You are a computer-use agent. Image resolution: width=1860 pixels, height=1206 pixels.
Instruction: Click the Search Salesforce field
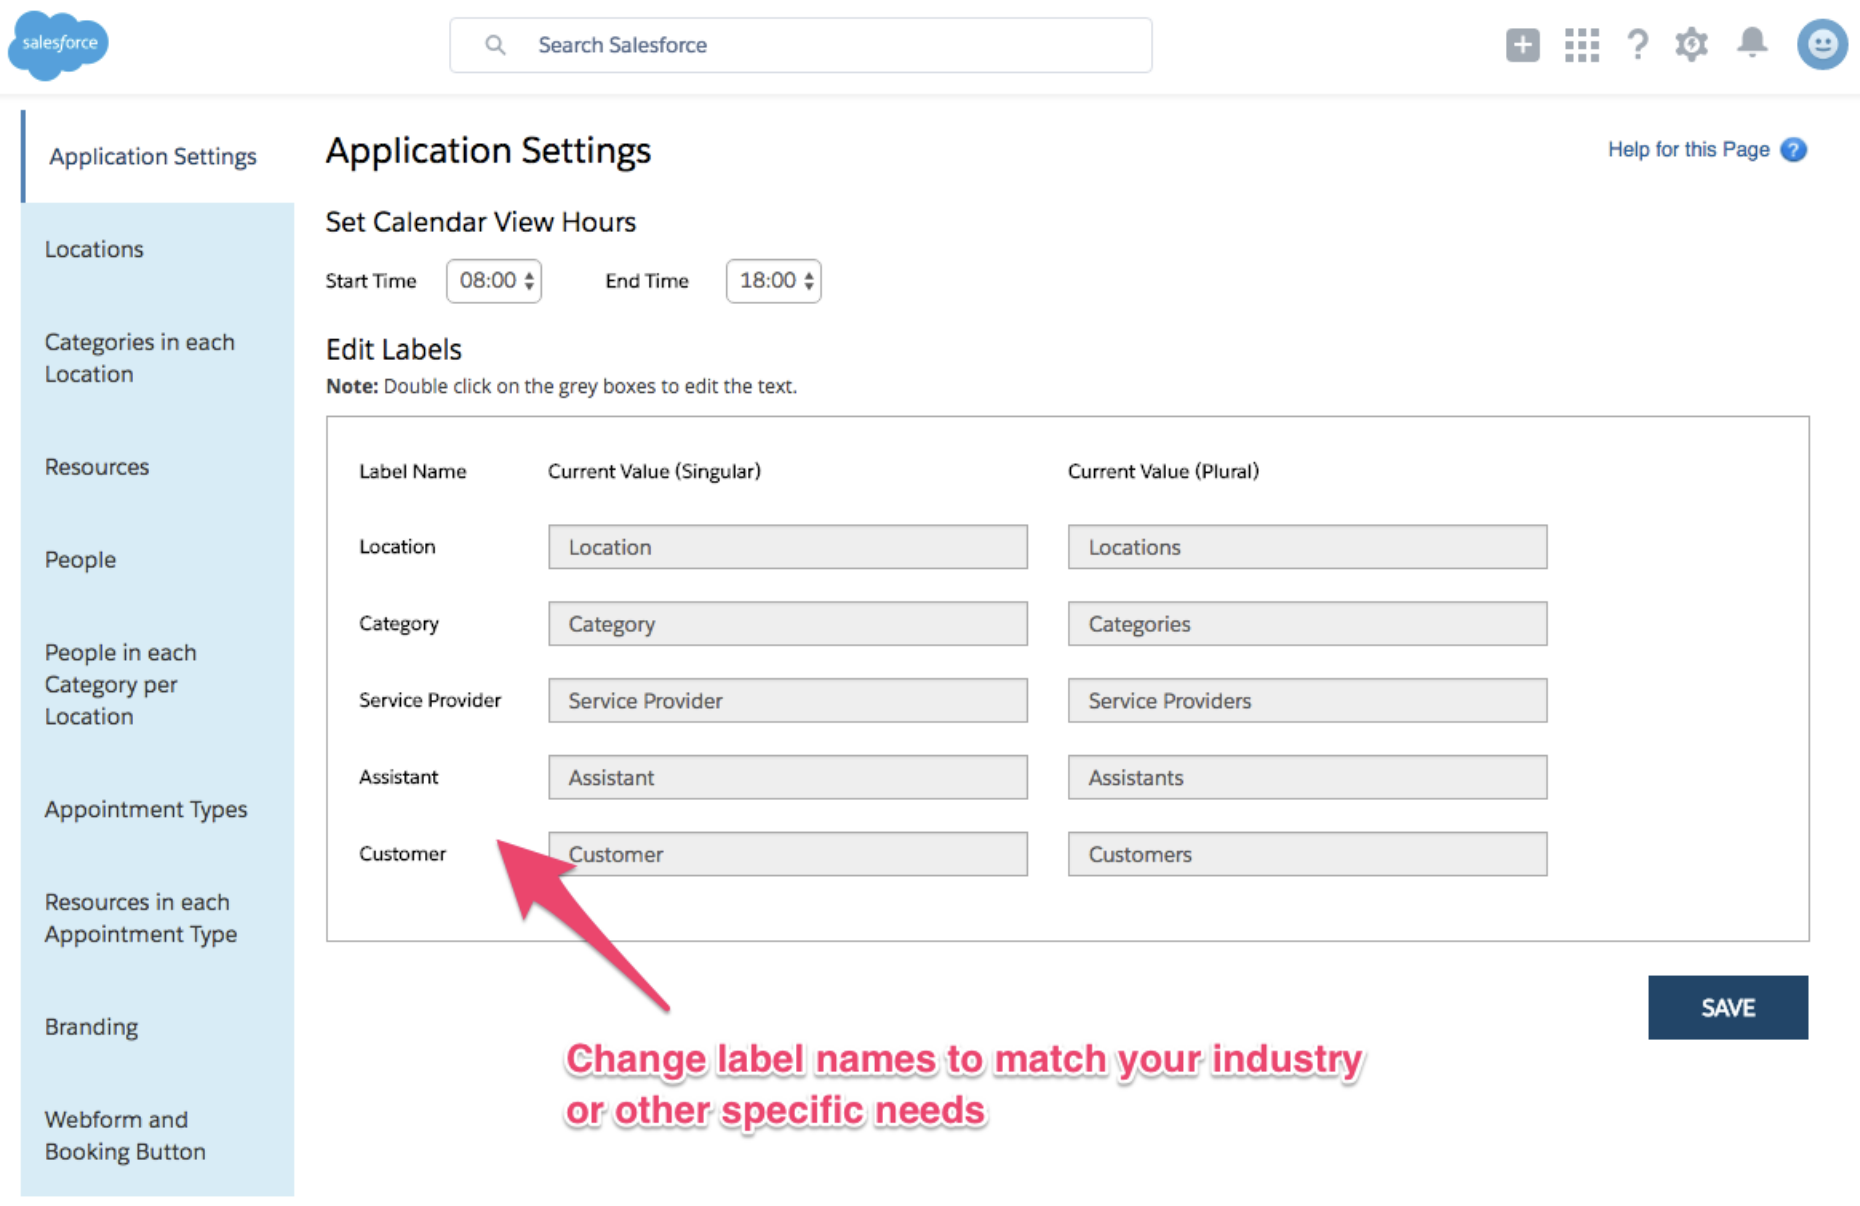pyautogui.click(x=800, y=45)
